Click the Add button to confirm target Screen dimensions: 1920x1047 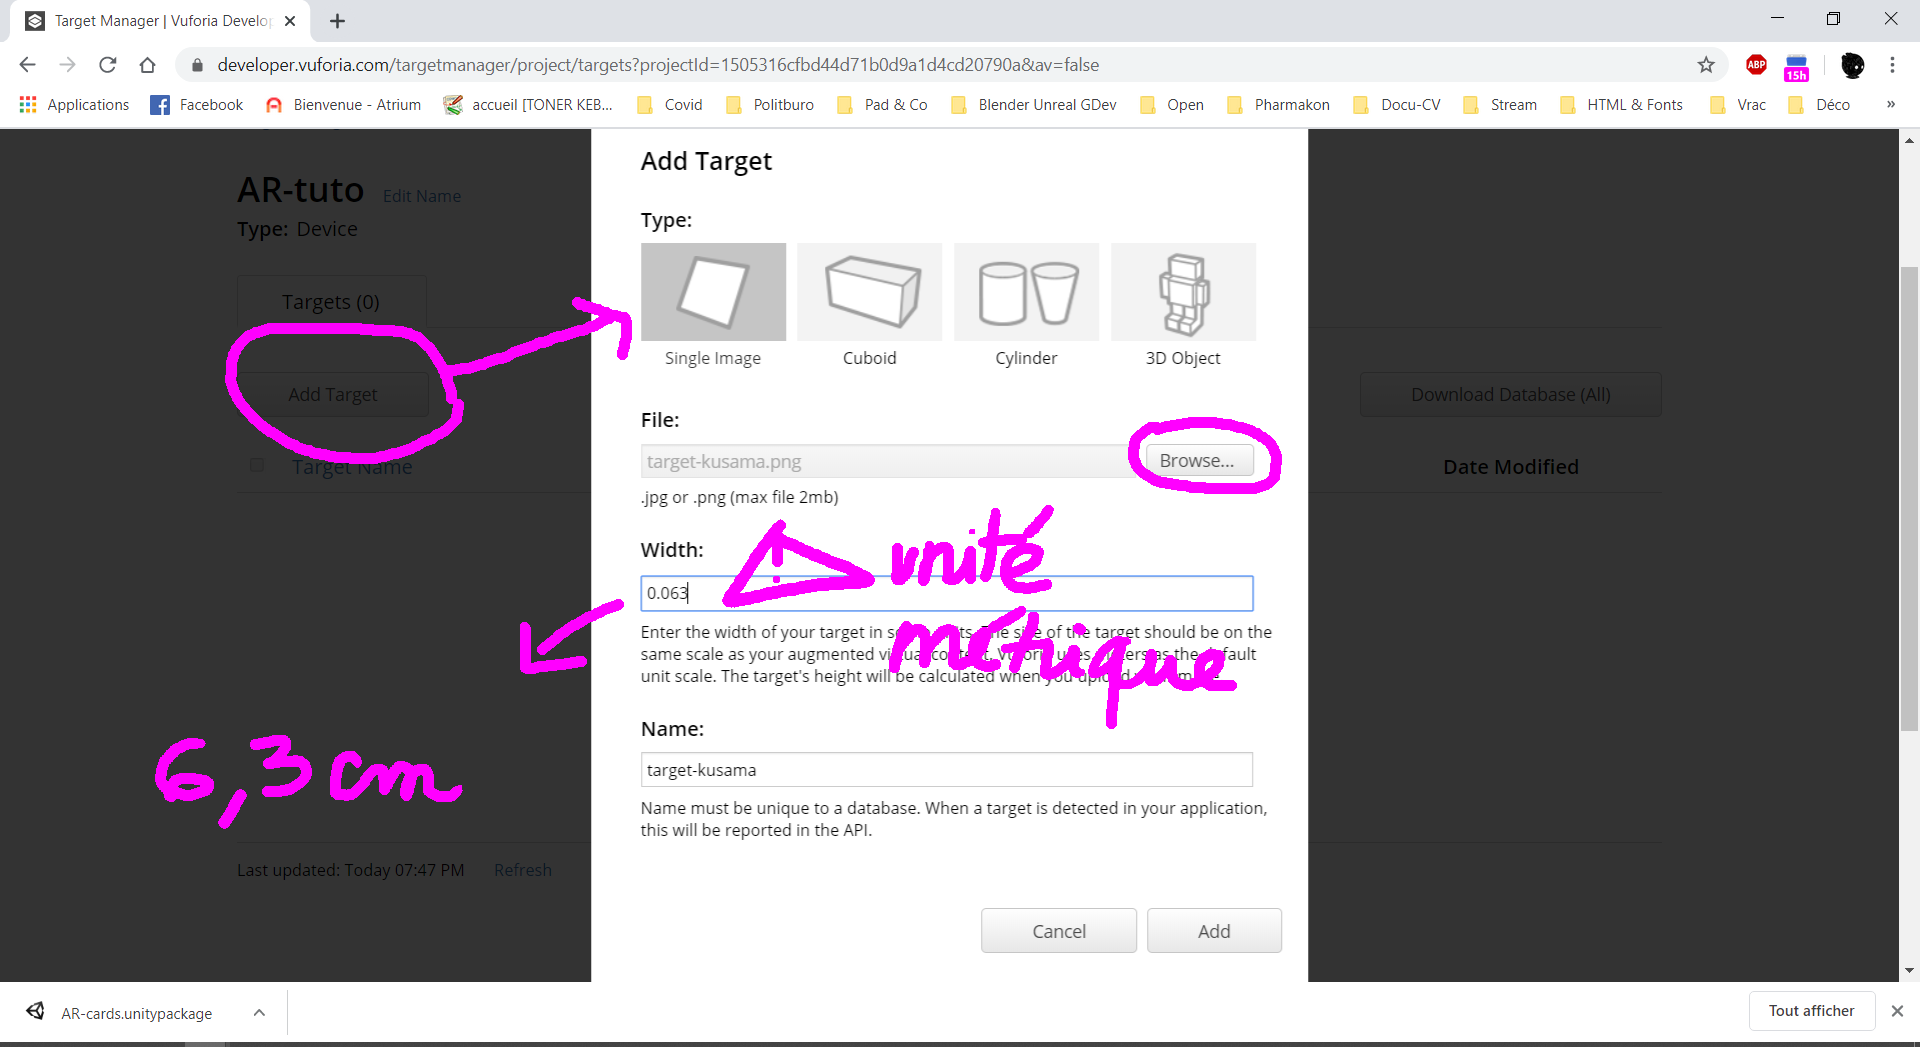[1213, 931]
